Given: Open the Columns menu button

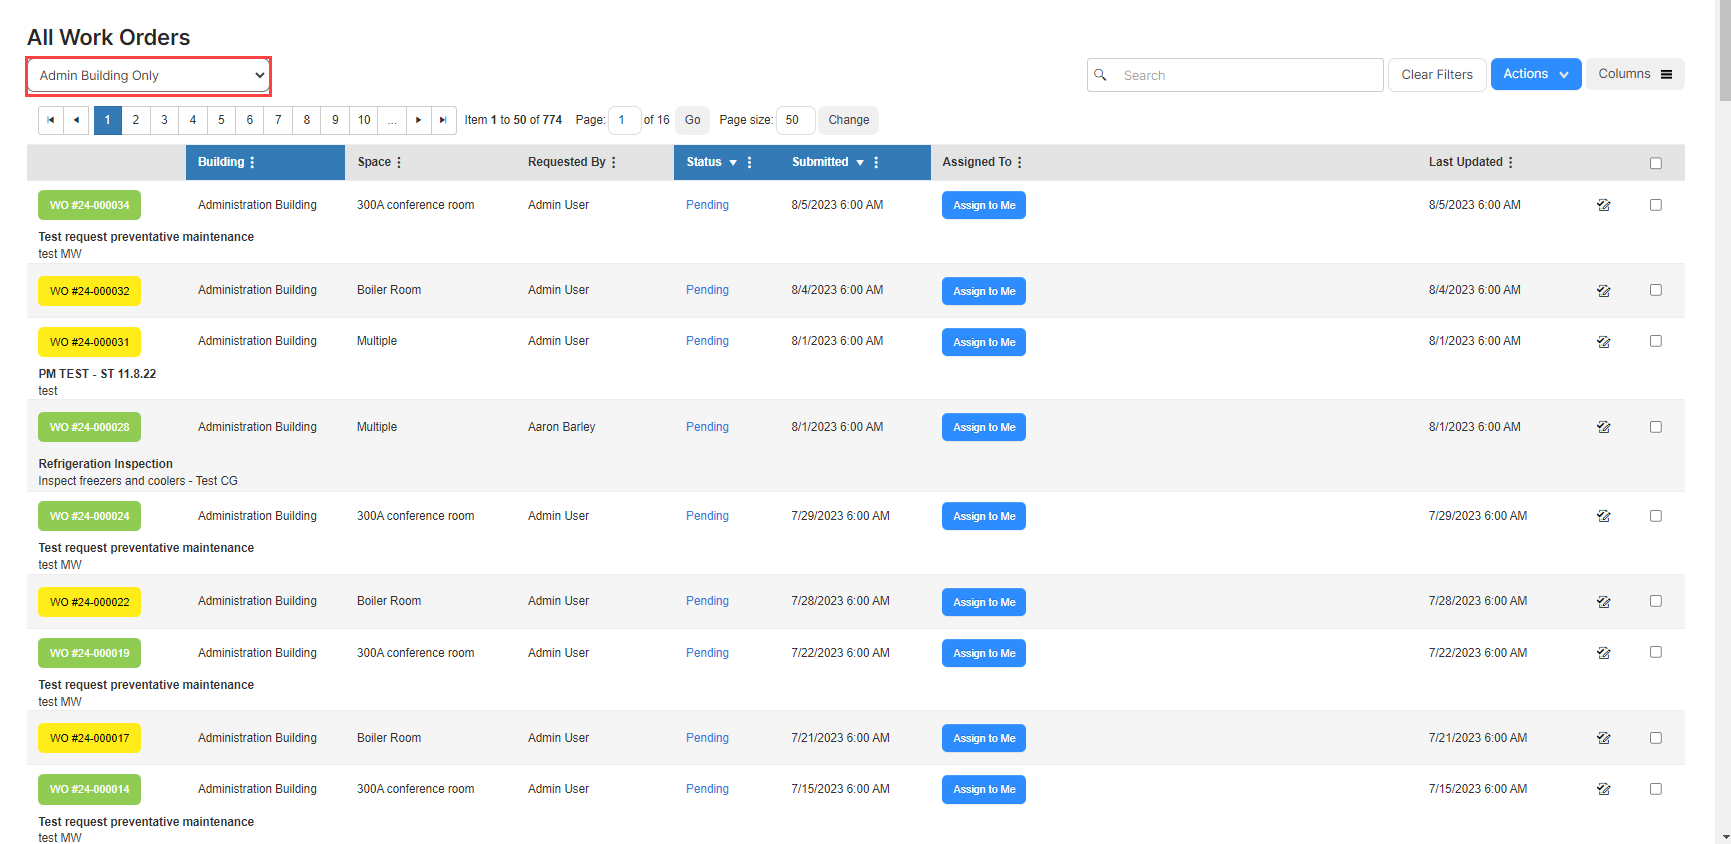Looking at the screenshot, I should pos(1635,74).
